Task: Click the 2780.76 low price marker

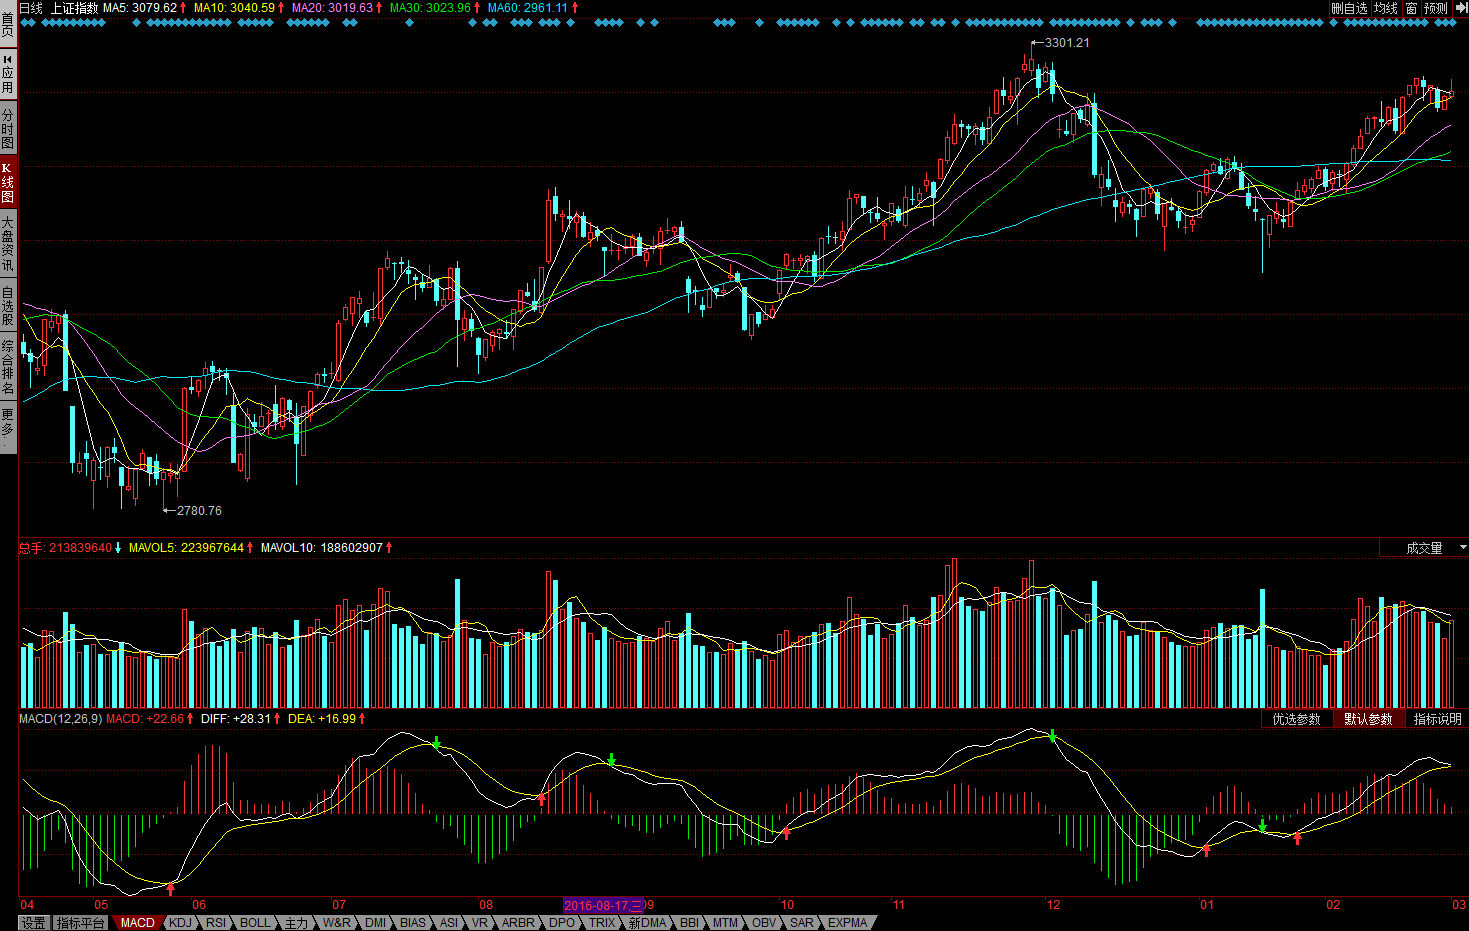Action: (198, 511)
